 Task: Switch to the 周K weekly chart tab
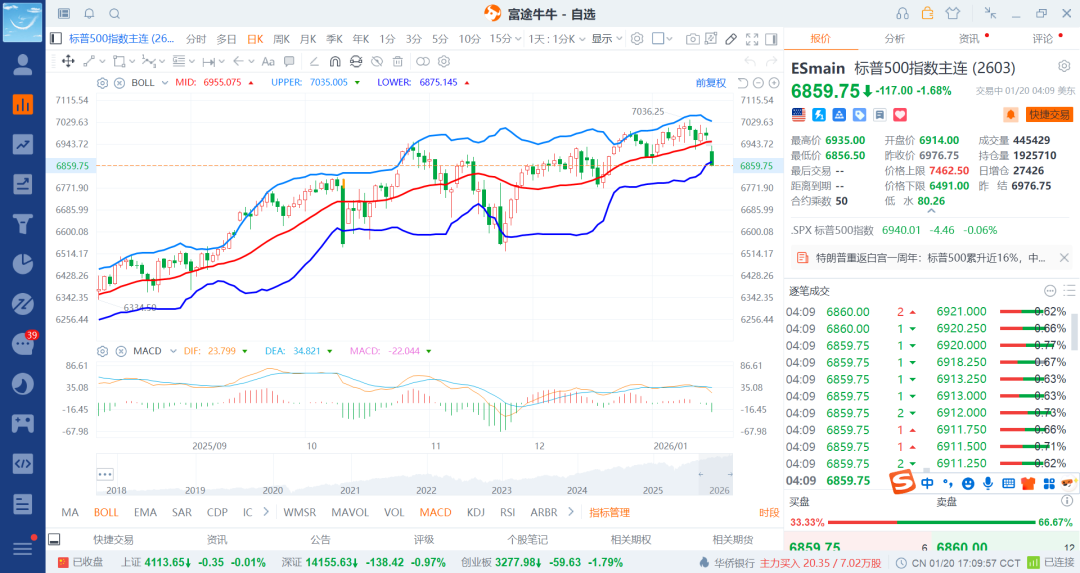[281, 39]
